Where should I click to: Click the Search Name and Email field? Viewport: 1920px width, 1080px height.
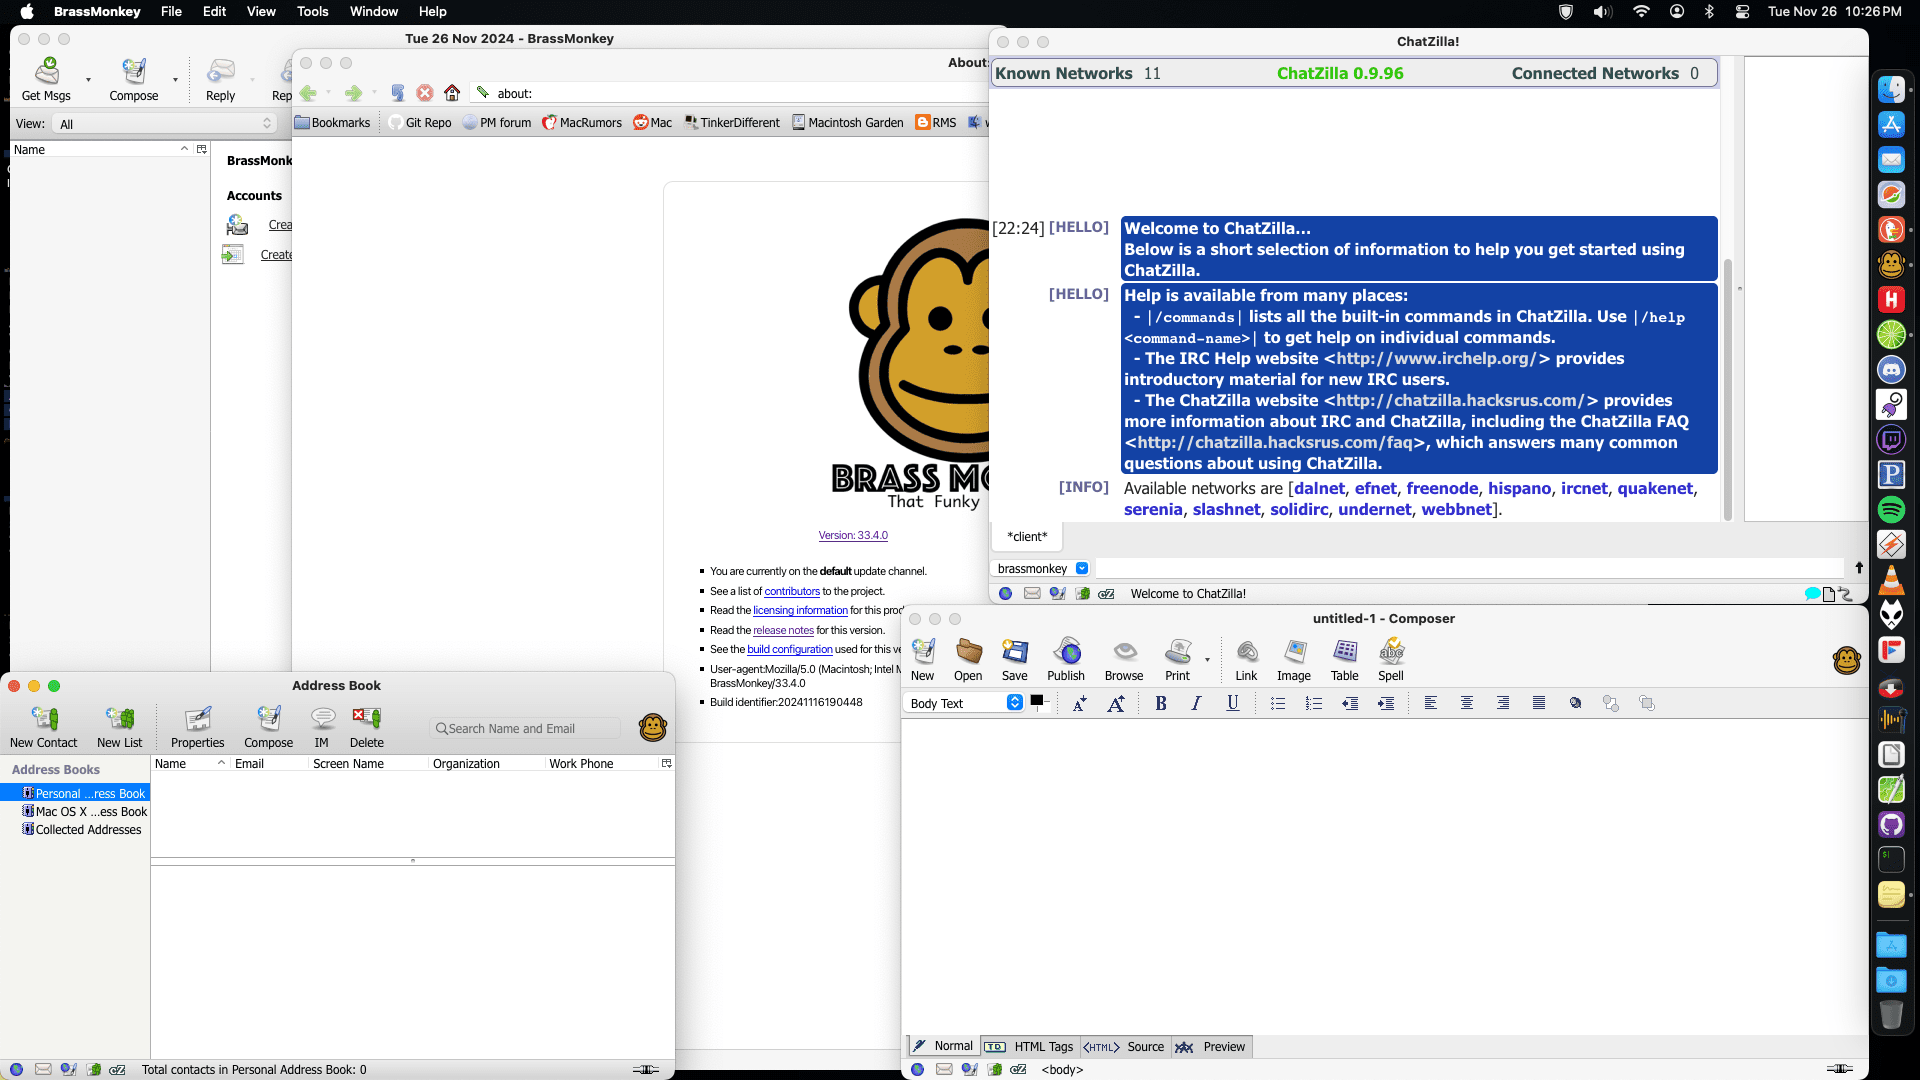pyautogui.click(x=526, y=728)
